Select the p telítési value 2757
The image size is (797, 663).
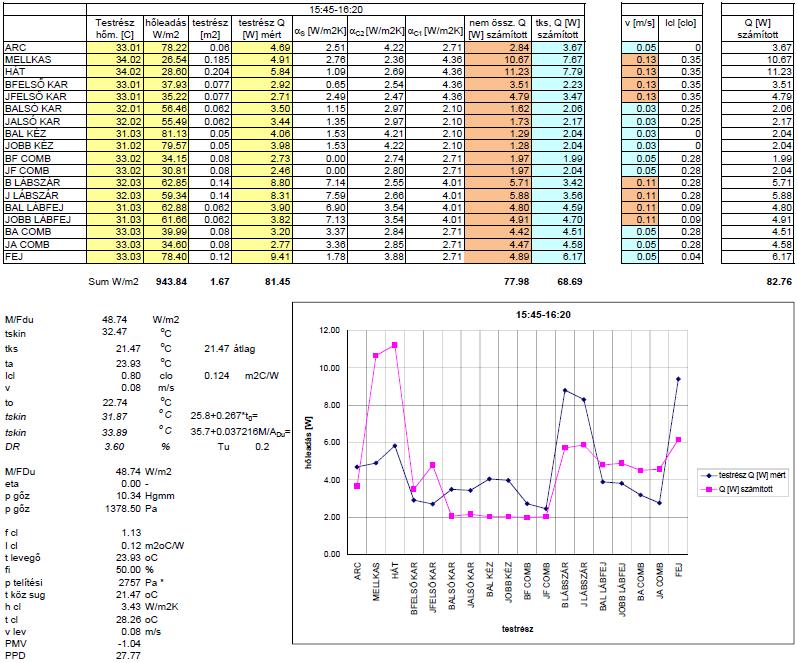coord(130,583)
